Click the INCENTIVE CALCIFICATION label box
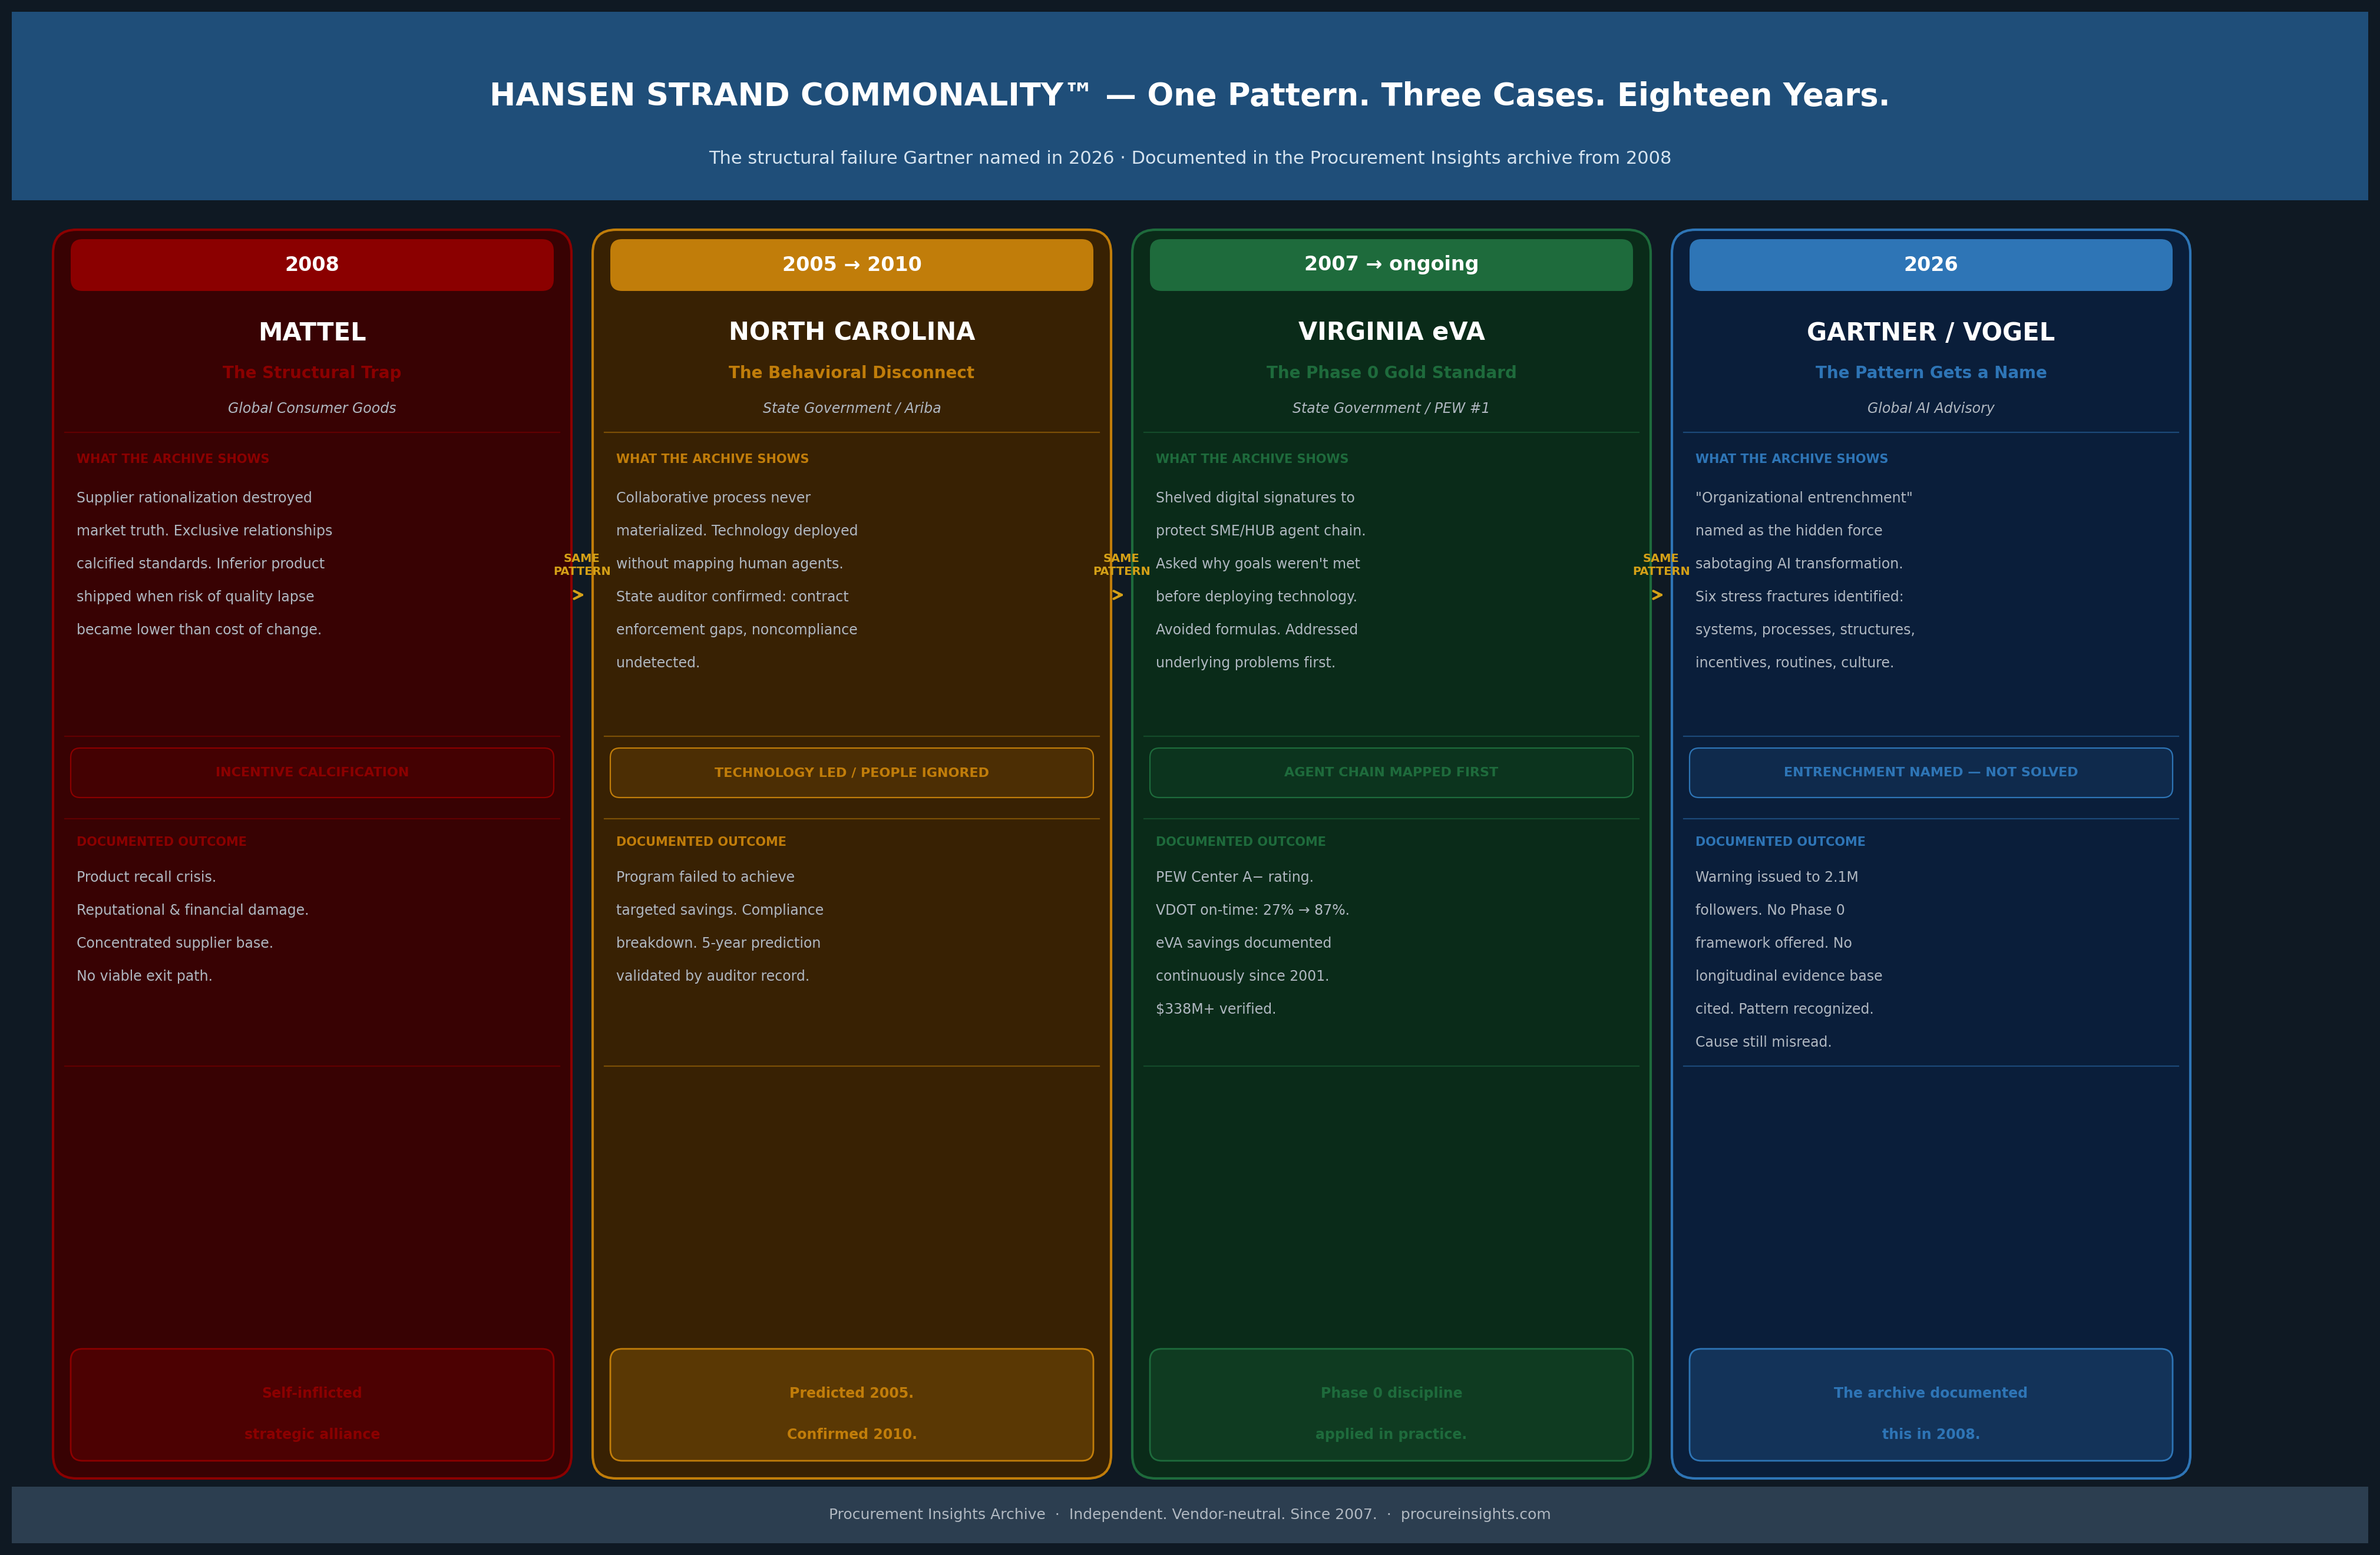This screenshot has height=1555, width=2380. (311, 772)
